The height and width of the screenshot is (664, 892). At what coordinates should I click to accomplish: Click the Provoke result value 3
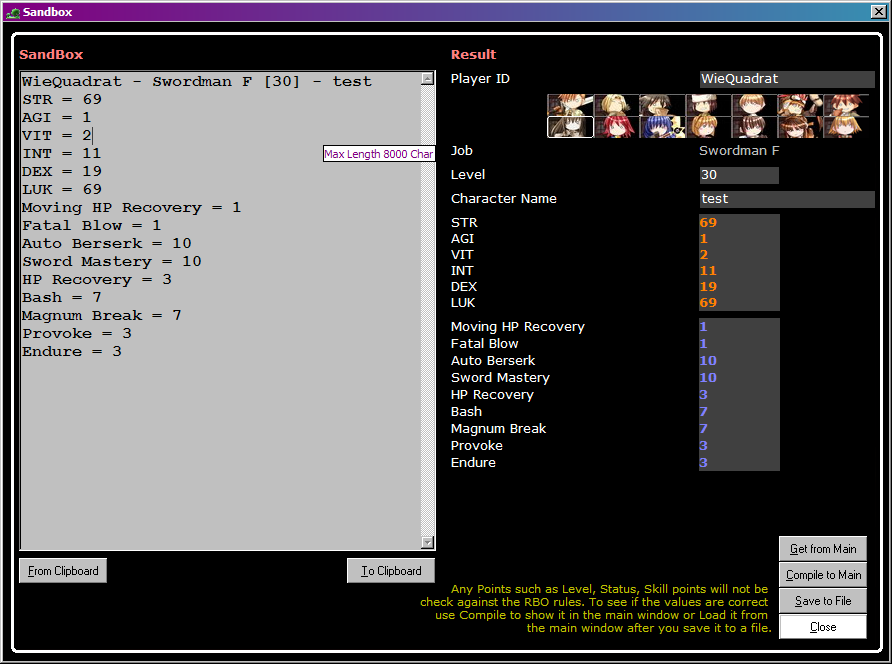704,446
